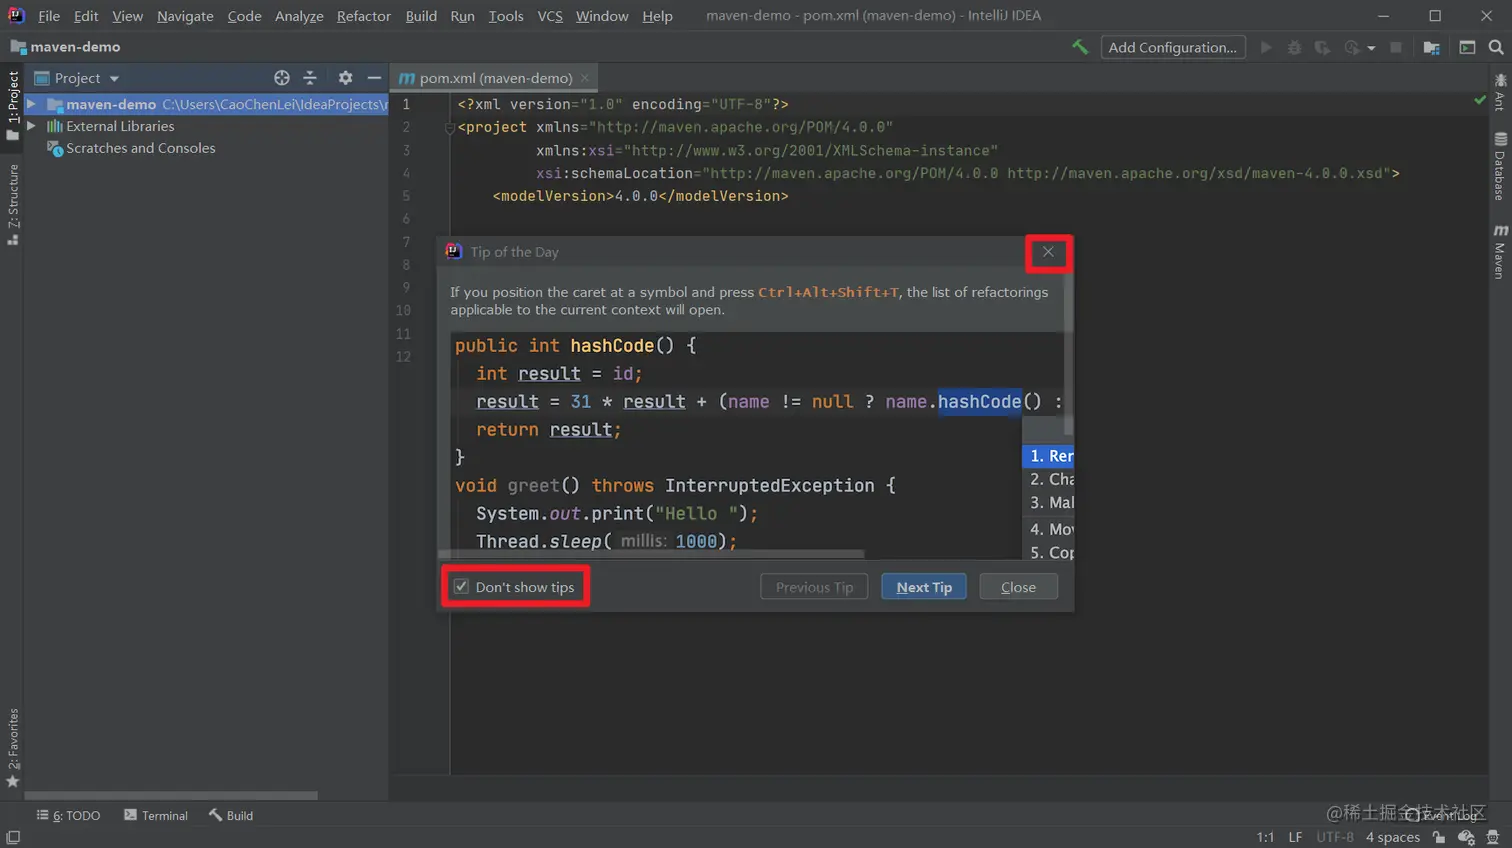
Task: Click the tool windows quick access icon
Action: point(13,837)
